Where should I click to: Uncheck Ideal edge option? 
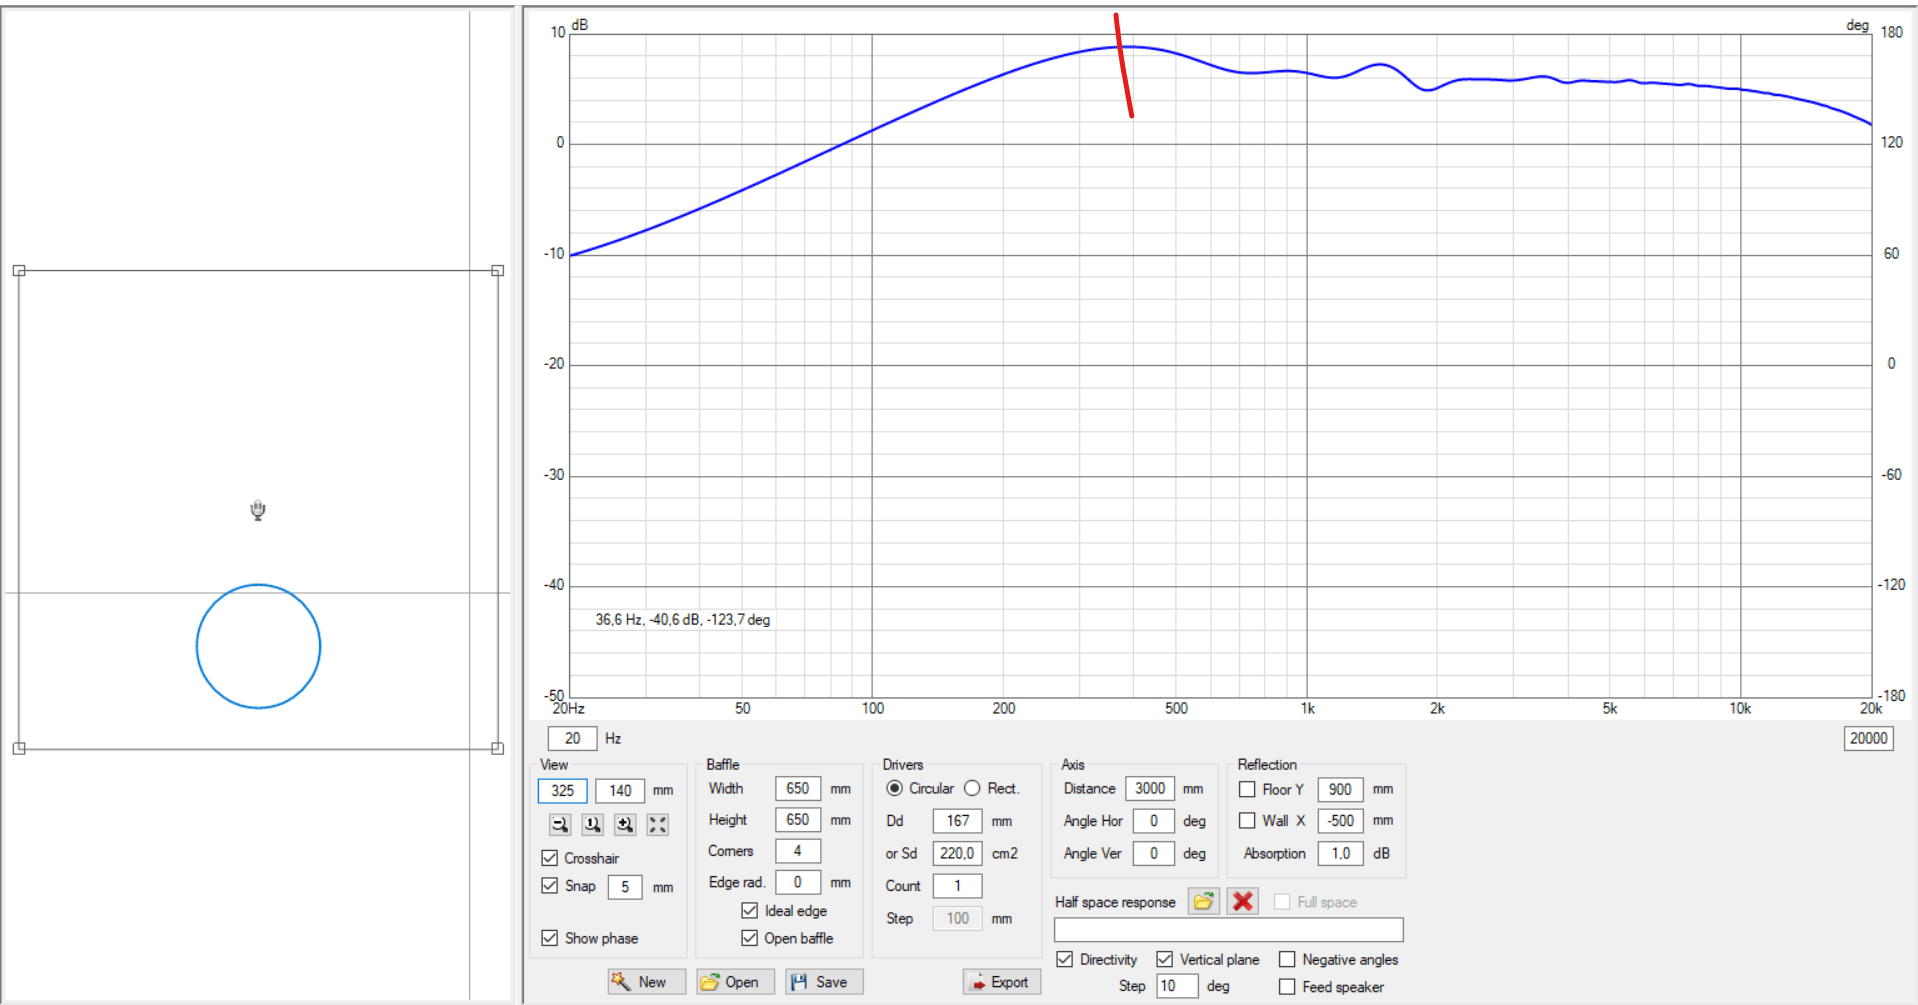point(750,911)
